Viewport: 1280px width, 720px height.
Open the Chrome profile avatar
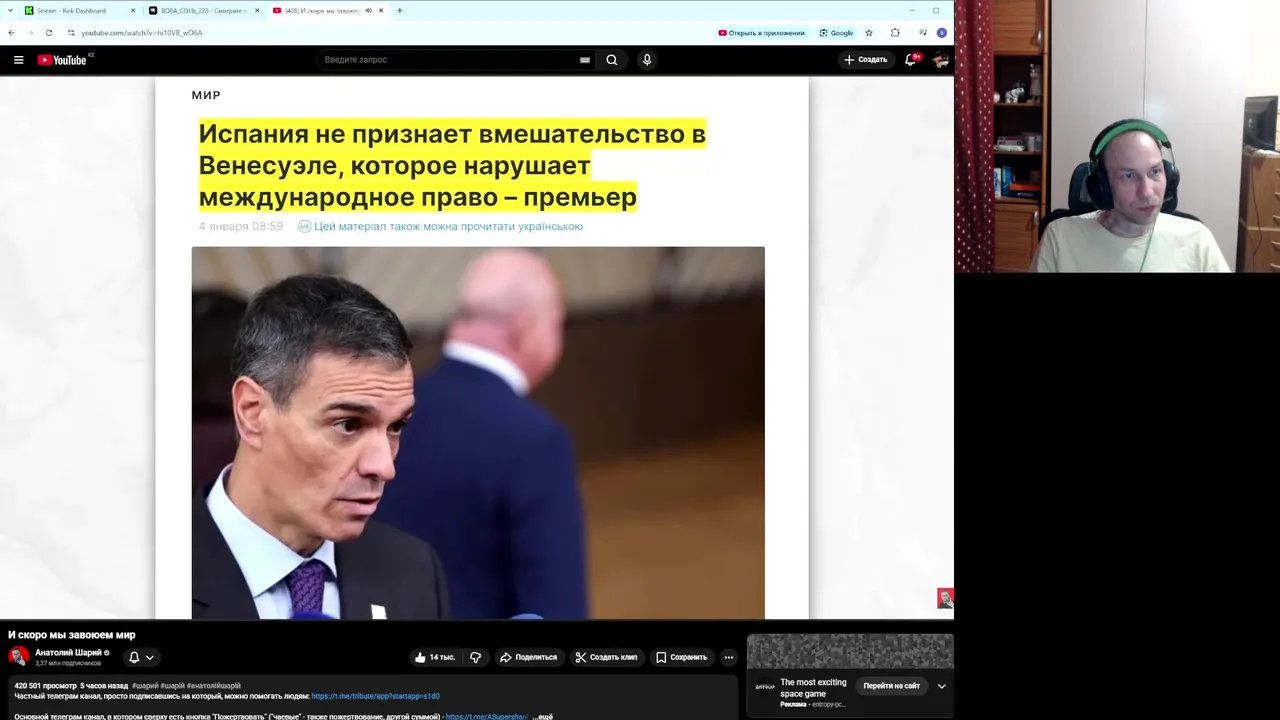pos(941,33)
